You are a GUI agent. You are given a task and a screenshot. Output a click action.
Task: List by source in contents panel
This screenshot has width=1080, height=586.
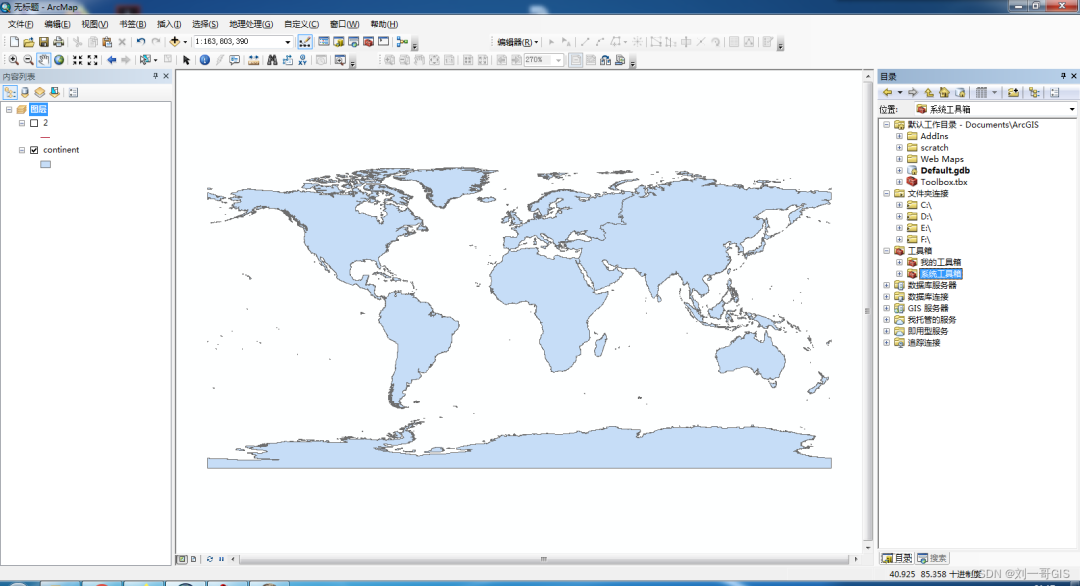coord(25,92)
